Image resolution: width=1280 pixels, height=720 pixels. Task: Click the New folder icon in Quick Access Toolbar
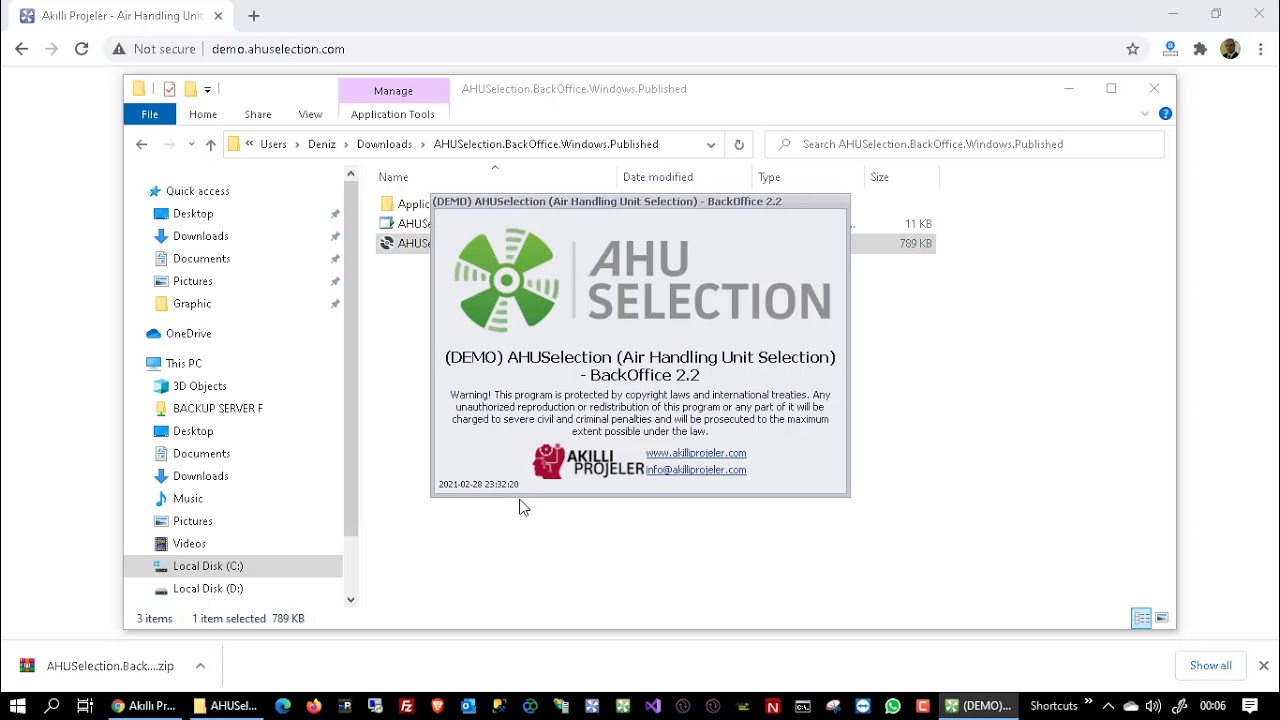click(189, 89)
